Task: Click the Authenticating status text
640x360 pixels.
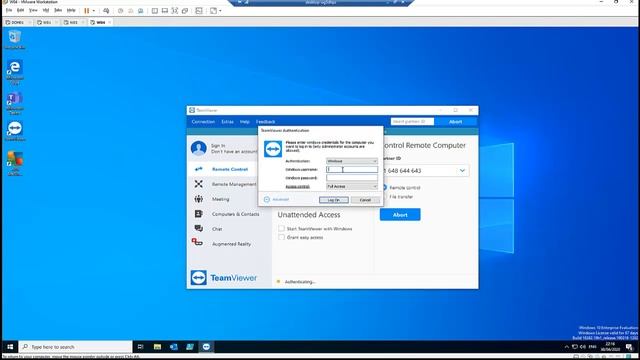Action: 300,282
